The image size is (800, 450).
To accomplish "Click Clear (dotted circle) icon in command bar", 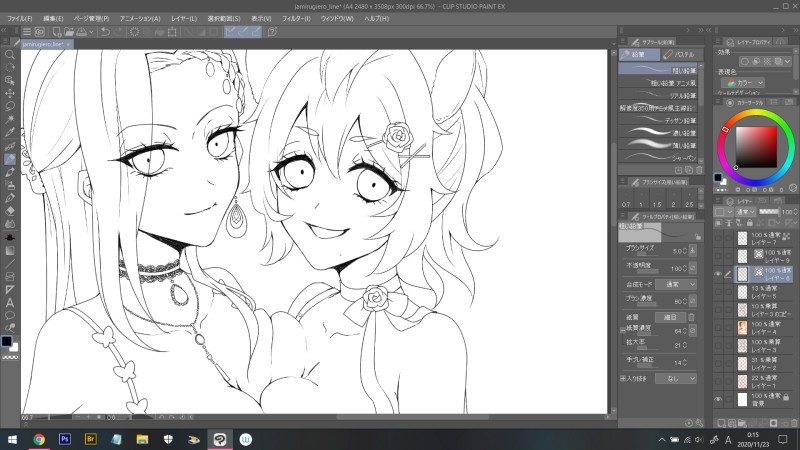I will click(x=134, y=32).
